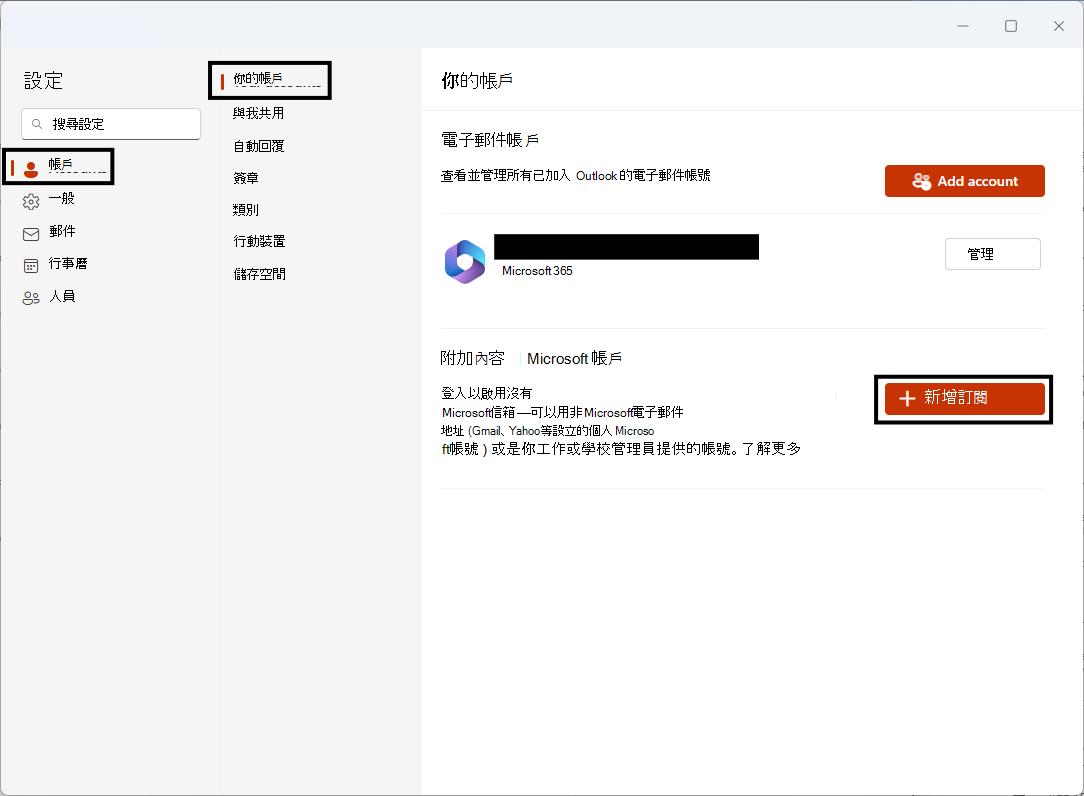The width and height of the screenshot is (1084, 796).
Task: Follow the 了解更多 link
Action: (x=772, y=449)
